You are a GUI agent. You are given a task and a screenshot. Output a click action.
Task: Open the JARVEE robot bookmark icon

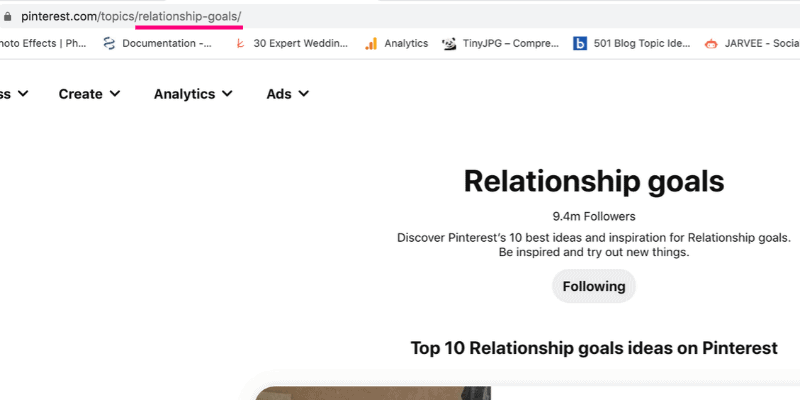[x=711, y=44]
